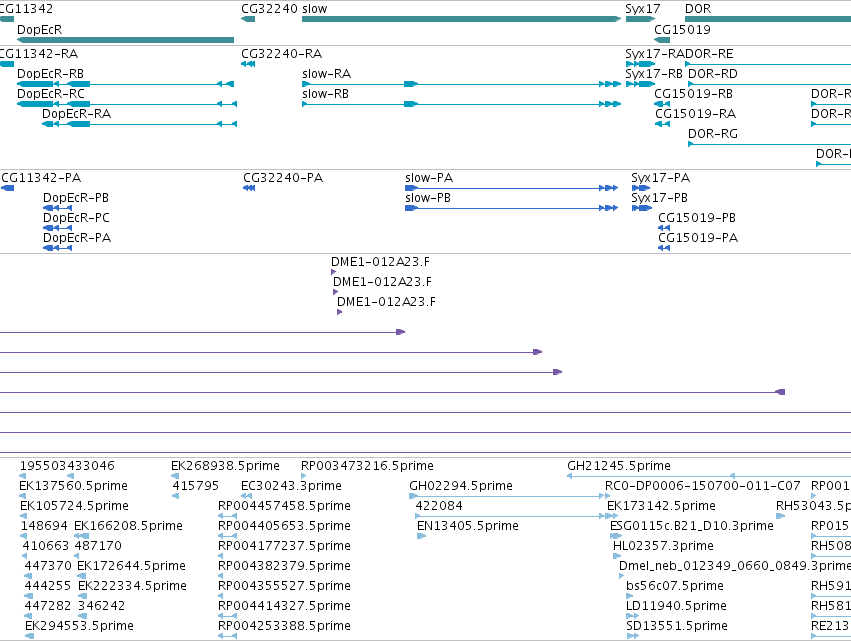This screenshot has height=641, width=851.
Task: Select the DopEcR-RA transcript label
Action: 77,114
